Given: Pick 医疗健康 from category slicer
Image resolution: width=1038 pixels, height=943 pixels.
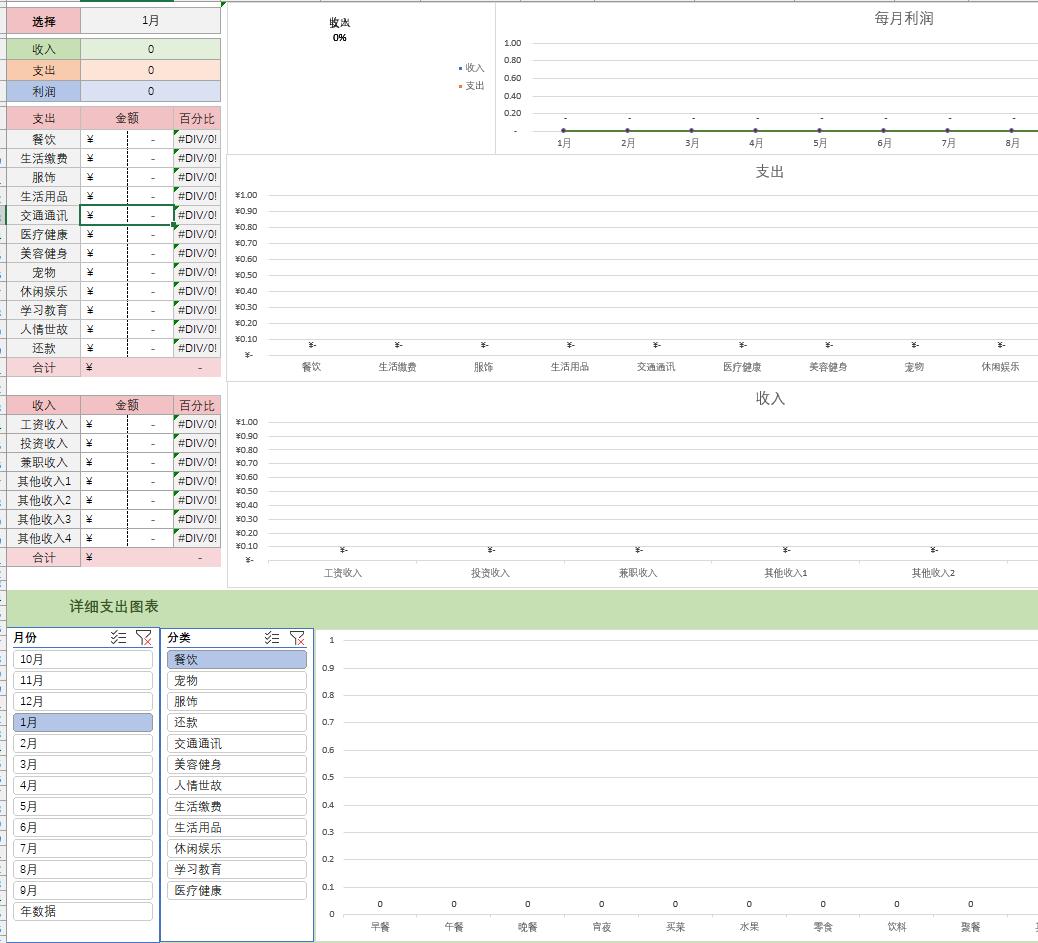Looking at the screenshot, I should (236, 890).
